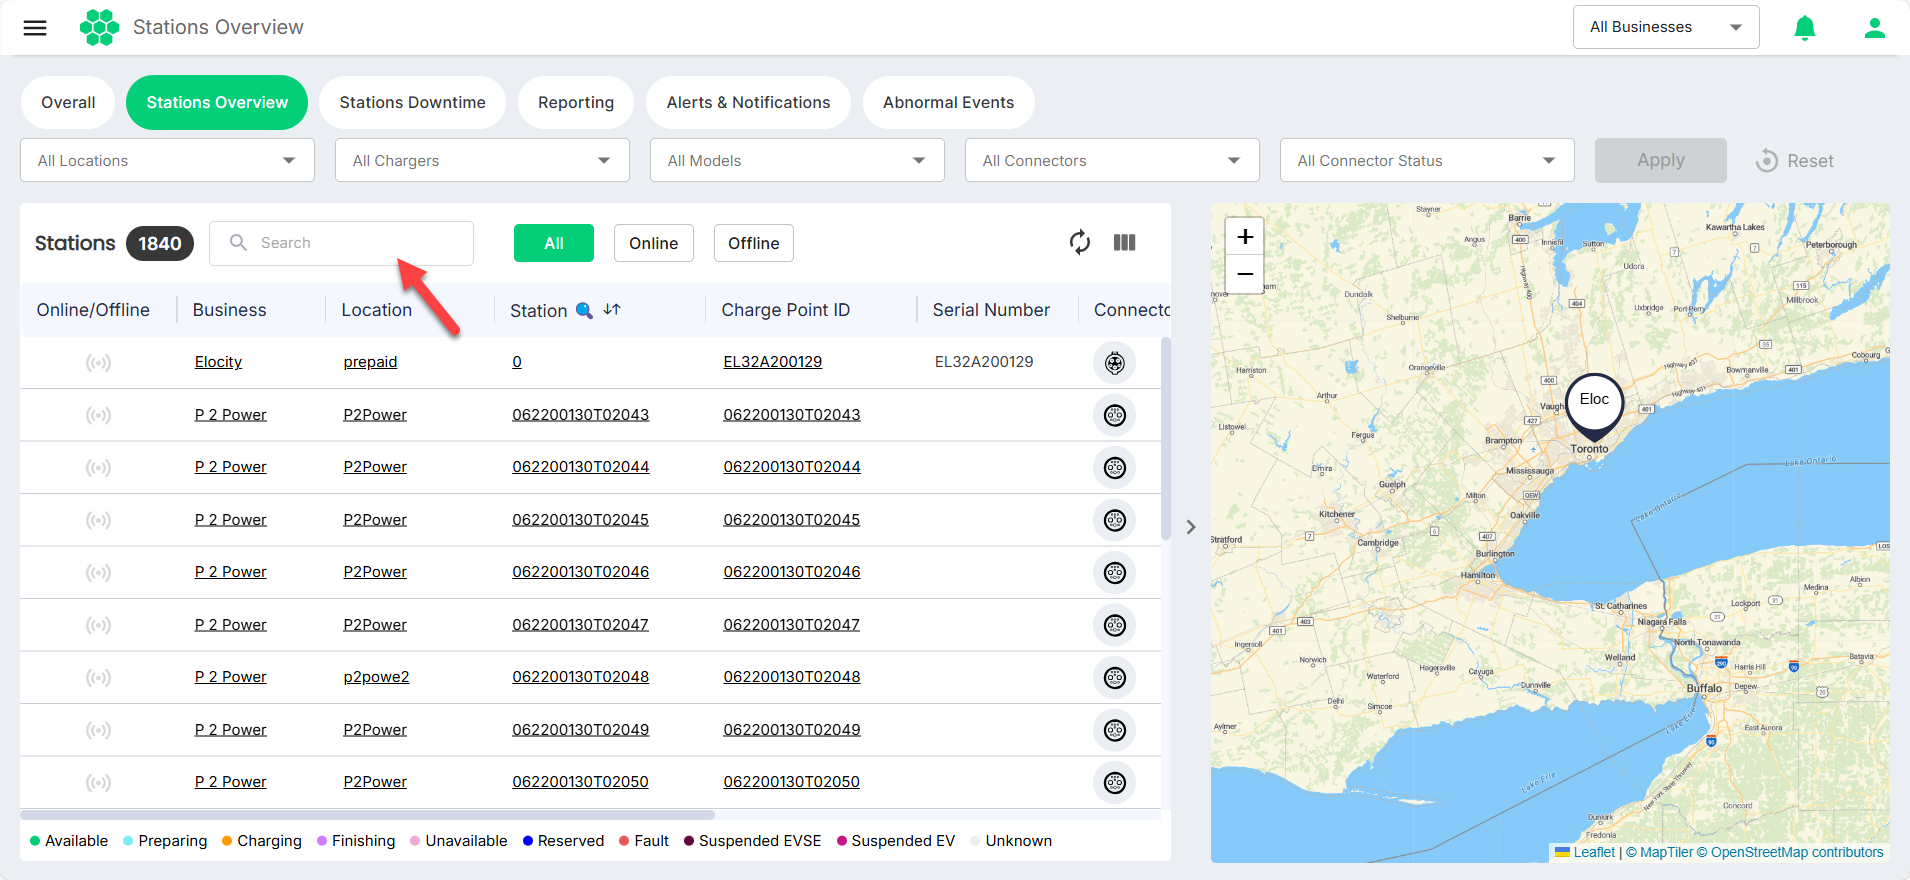Click connector icon for 062200130T02045 row
The image size is (1910, 880).
[1115, 520]
